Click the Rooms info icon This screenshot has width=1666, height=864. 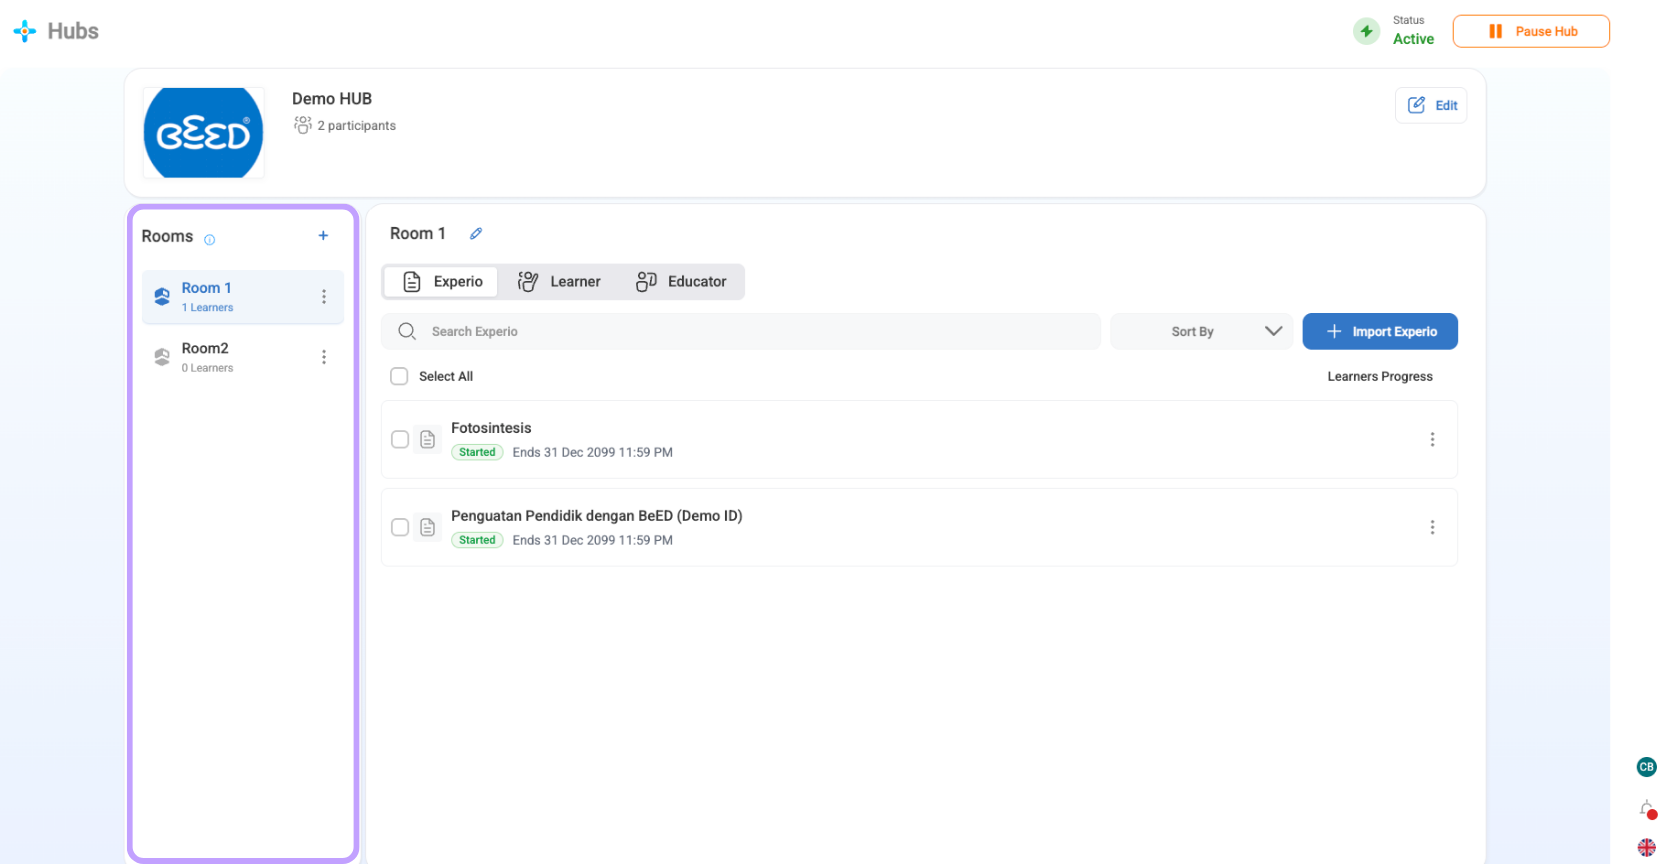(210, 240)
